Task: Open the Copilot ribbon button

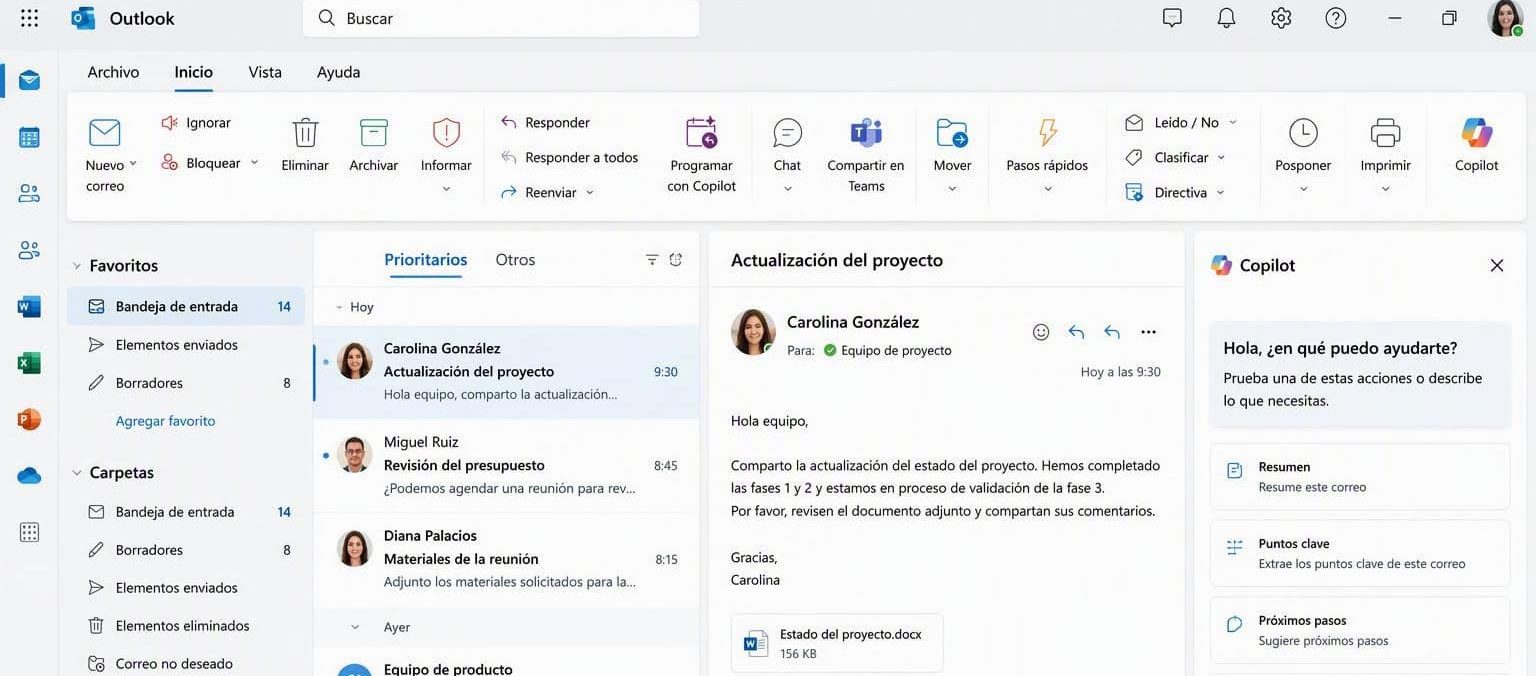Action: (x=1476, y=145)
